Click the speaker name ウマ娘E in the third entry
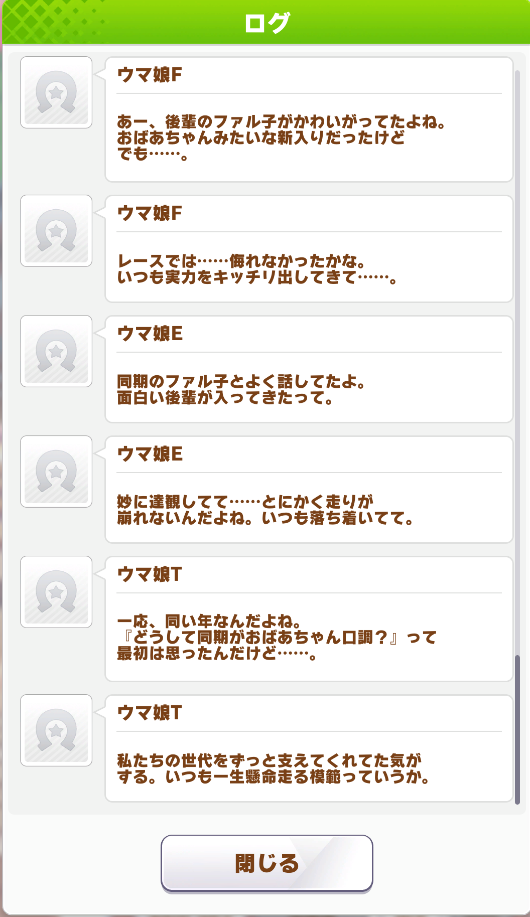The image size is (530, 917). 150,333
